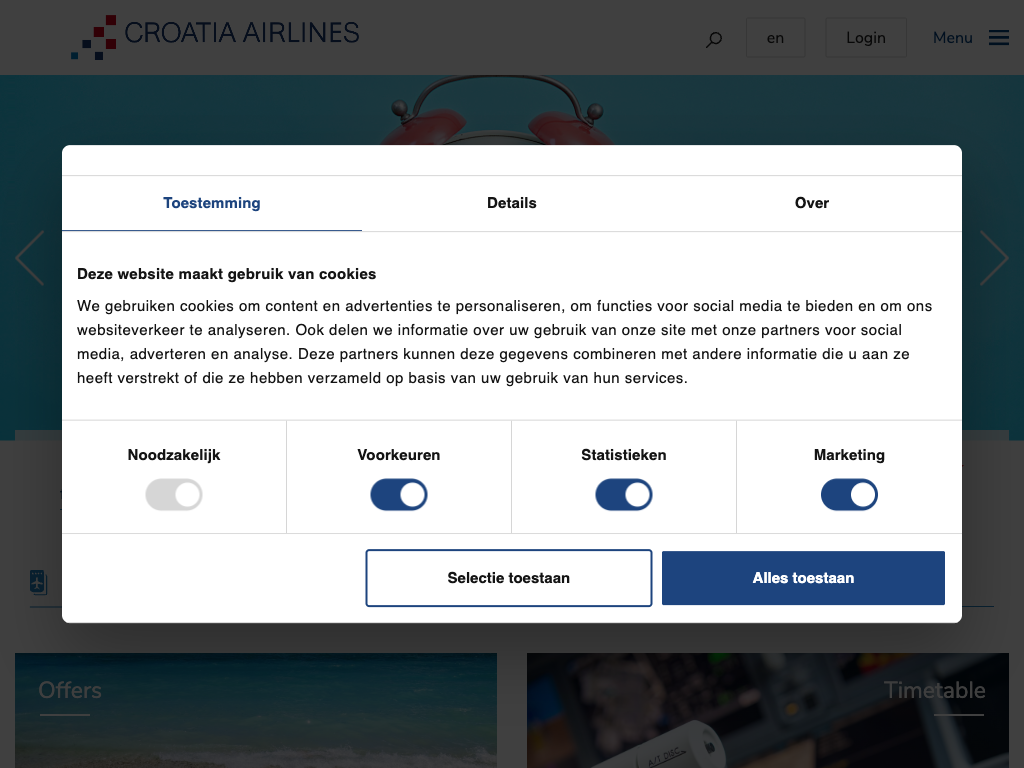Screen dimensions: 1024x768
Task: Select the Toestemming tab
Action: pyautogui.click(x=212, y=203)
